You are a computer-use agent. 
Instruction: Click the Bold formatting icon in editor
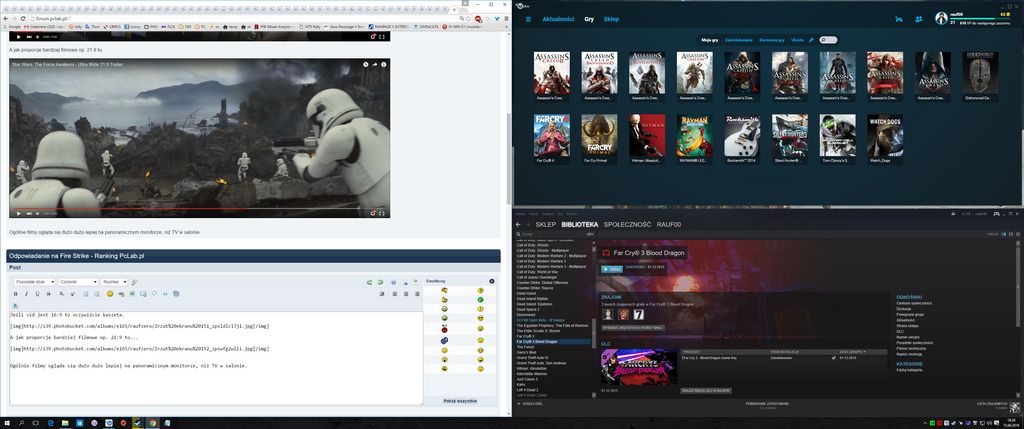pyautogui.click(x=15, y=294)
